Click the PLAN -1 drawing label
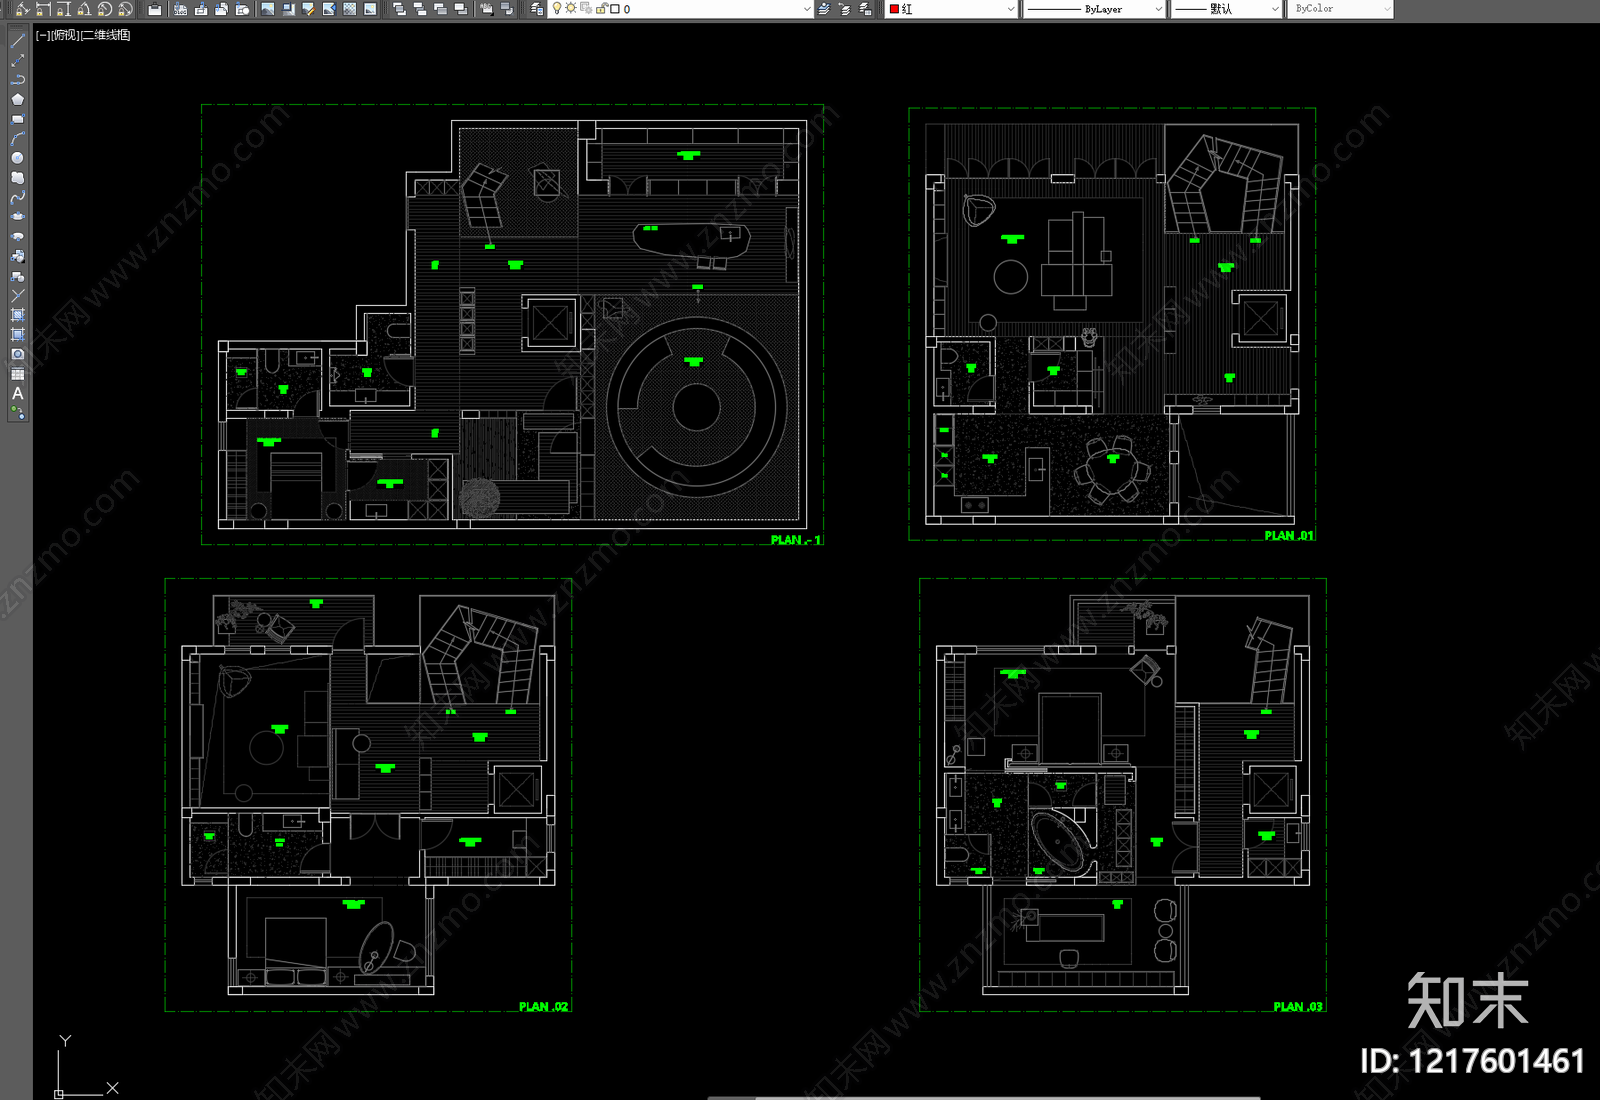Screen dimensions: 1600x1100 coord(796,540)
